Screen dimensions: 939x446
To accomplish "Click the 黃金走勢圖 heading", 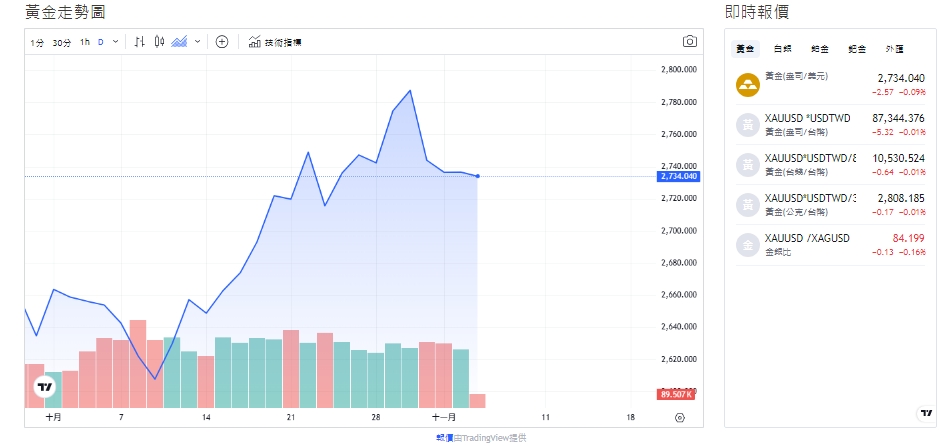I will click(65, 11).
